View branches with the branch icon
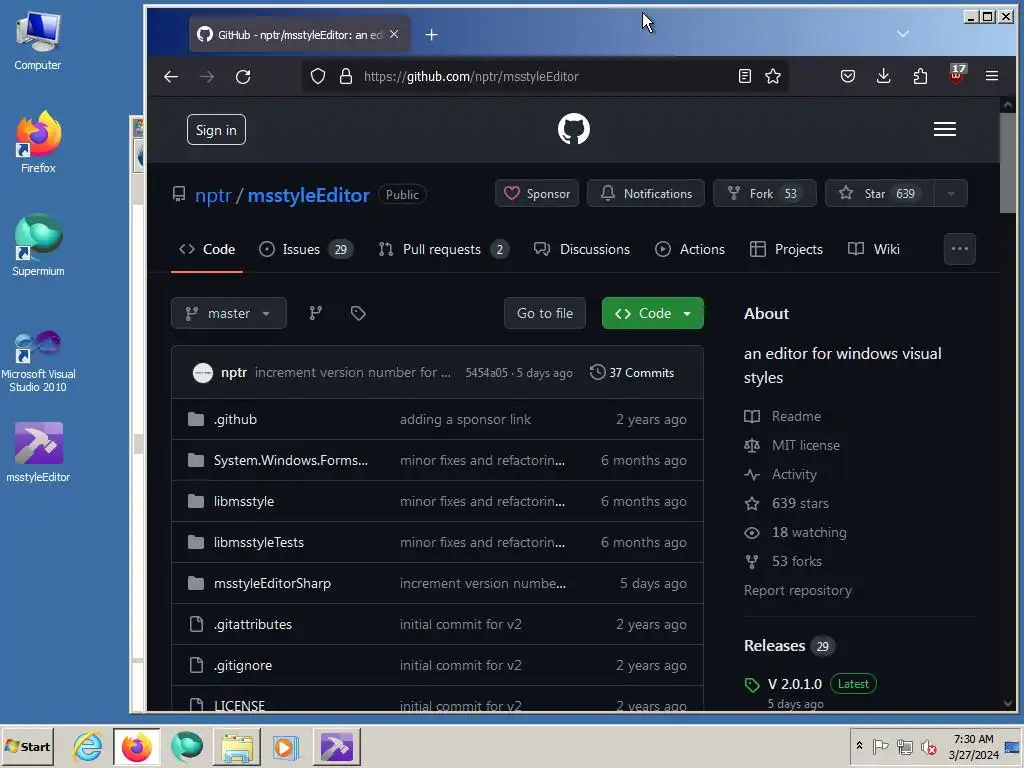The height and width of the screenshot is (768, 1024). pyautogui.click(x=315, y=313)
